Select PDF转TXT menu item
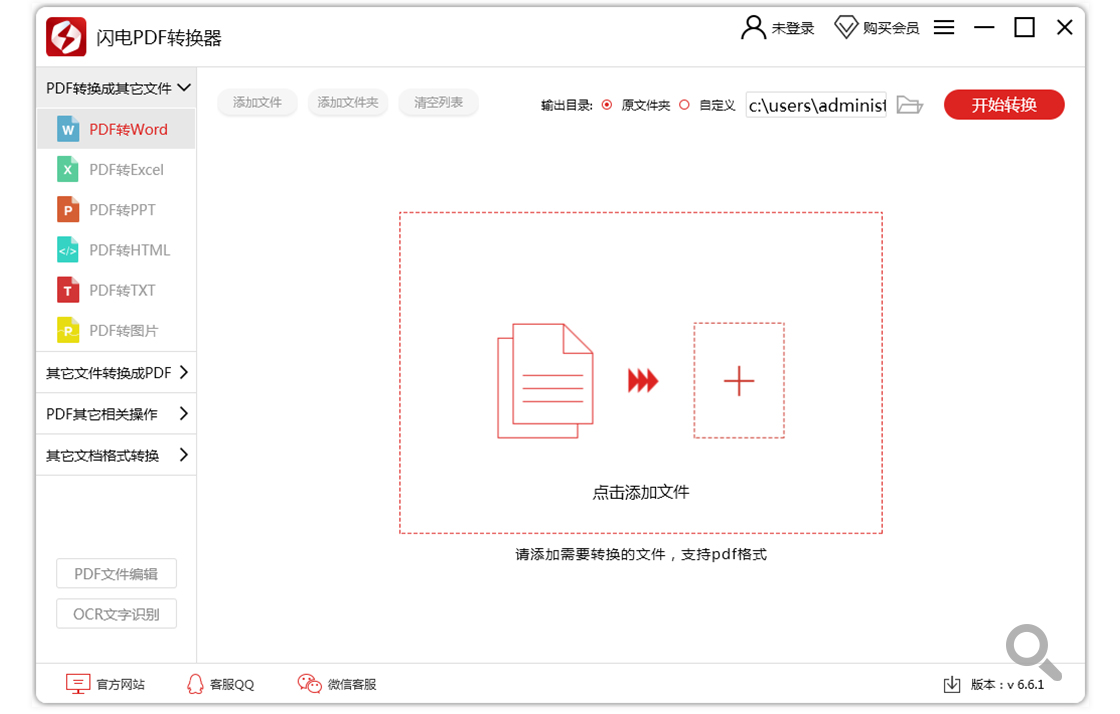Image resolution: width=1120 pixels, height=714 pixels. coord(116,290)
